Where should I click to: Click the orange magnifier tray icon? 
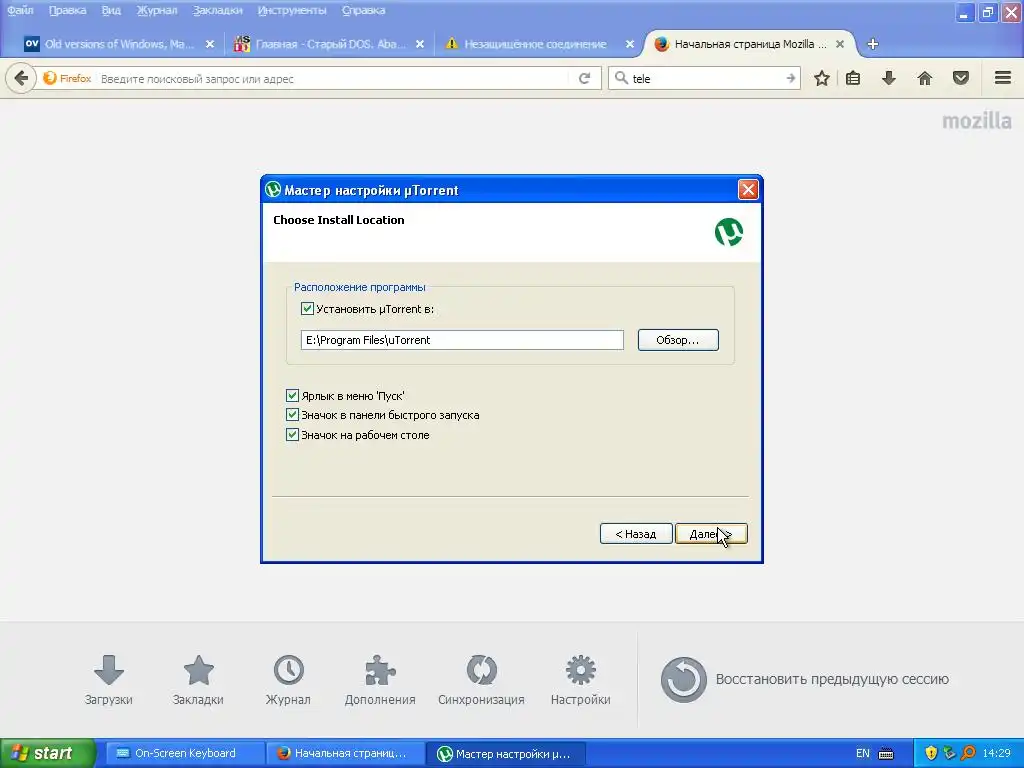pos(968,754)
